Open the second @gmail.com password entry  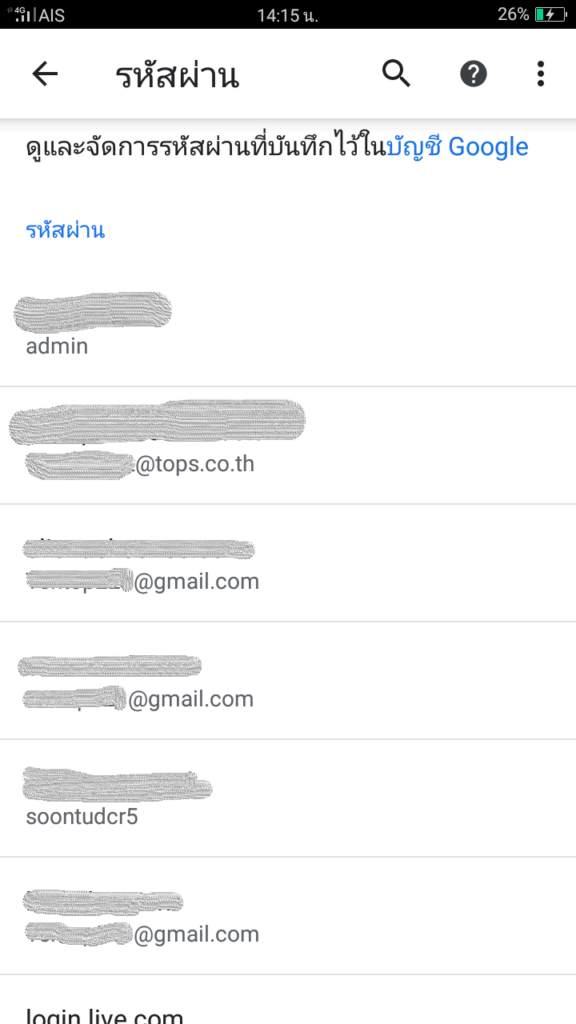(x=288, y=680)
